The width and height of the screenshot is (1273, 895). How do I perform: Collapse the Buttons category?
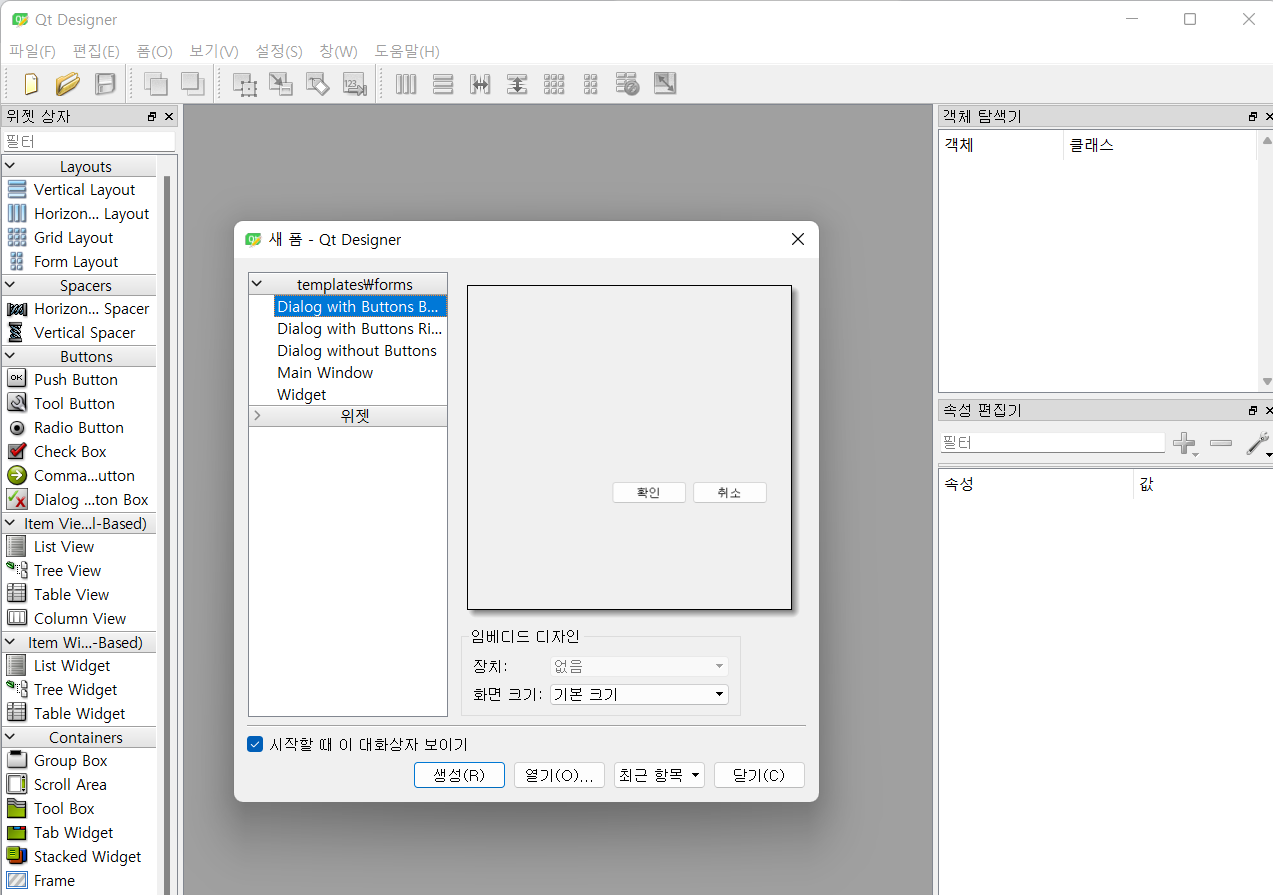click(10, 356)
